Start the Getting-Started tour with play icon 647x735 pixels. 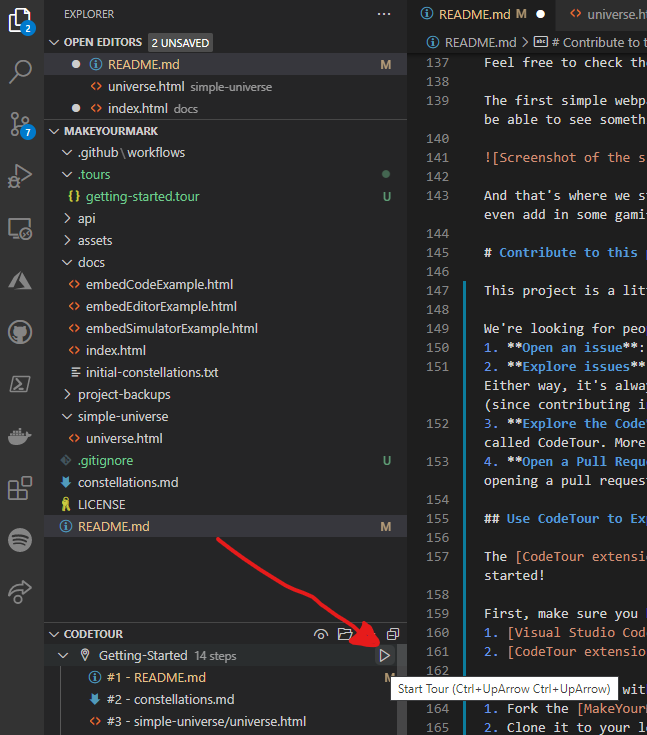point(384,655)
